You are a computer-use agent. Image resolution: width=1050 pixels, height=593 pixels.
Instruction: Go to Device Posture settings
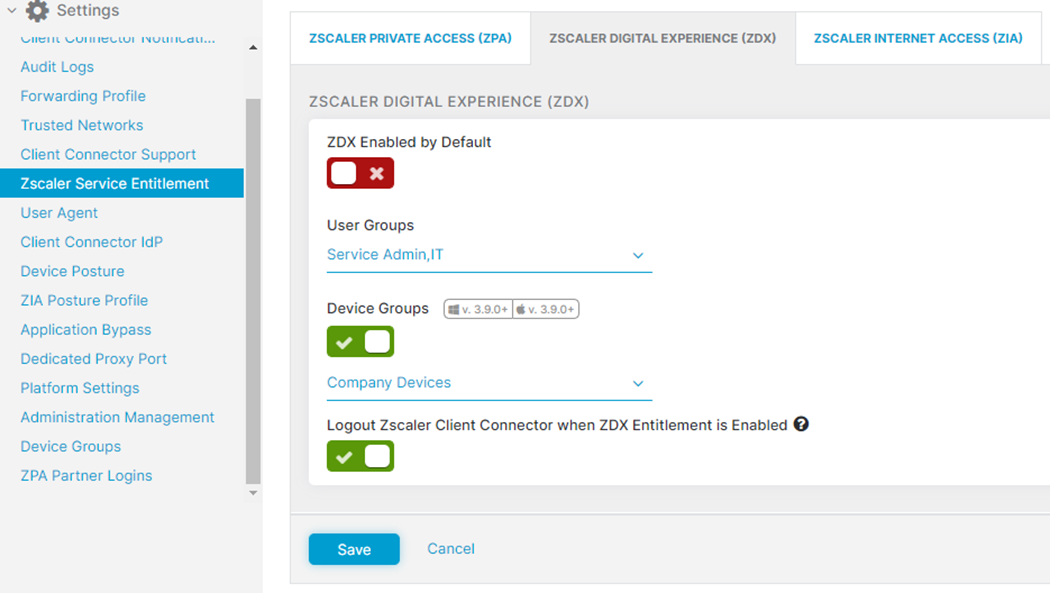(72, 271)
